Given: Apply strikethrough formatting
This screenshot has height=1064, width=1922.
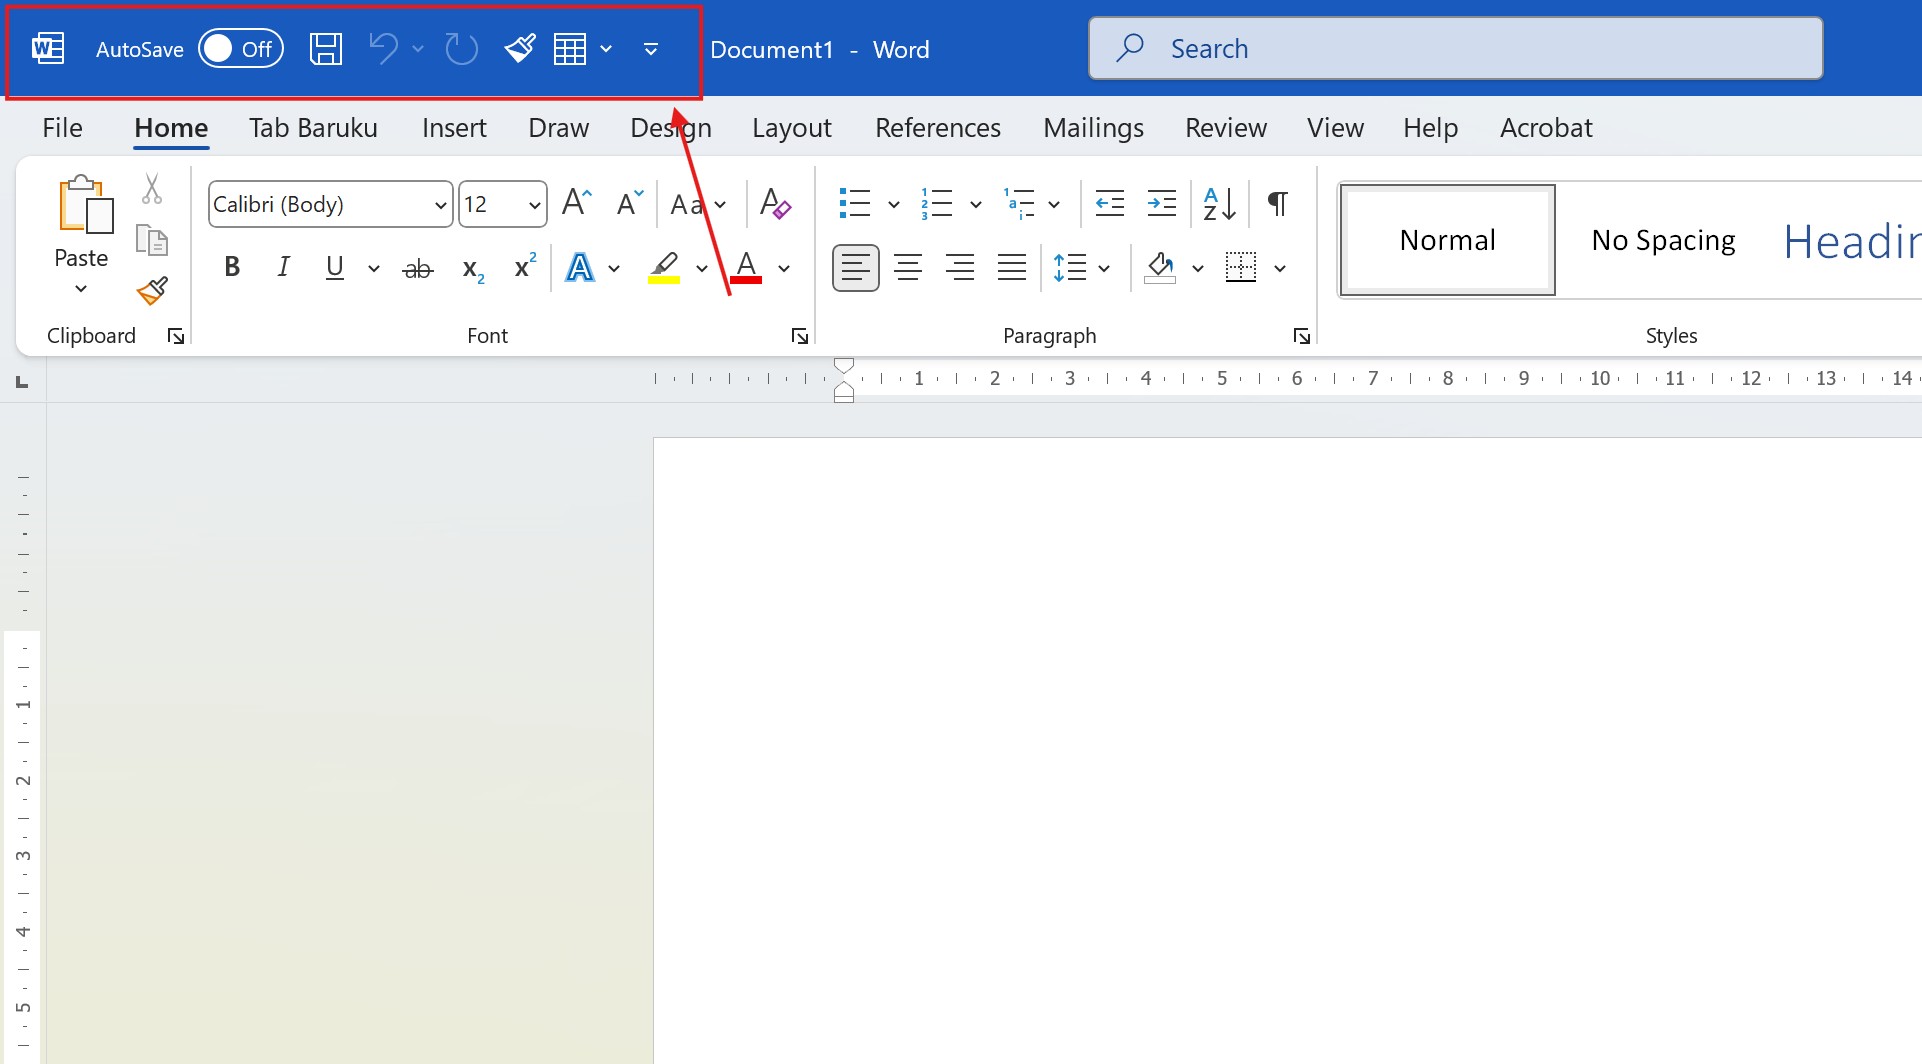Looking at the screenshot, I should point(417,268).
